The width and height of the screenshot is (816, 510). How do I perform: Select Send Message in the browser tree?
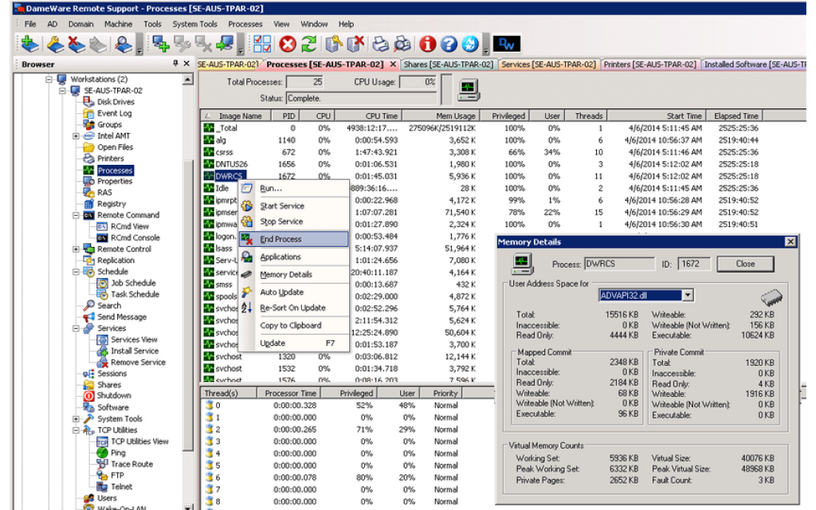122,317
